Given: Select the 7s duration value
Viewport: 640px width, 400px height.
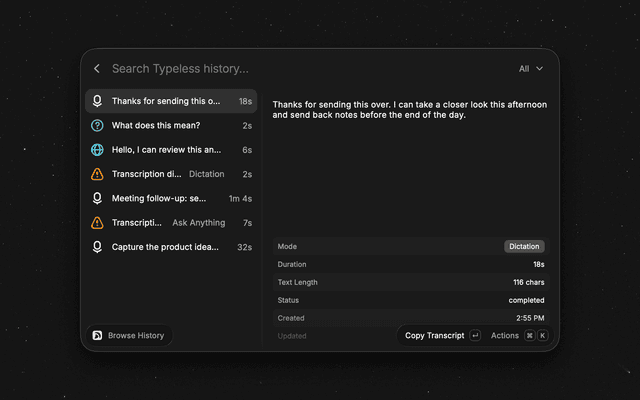Looking at the screenshot, I should [x=247, y=223].
